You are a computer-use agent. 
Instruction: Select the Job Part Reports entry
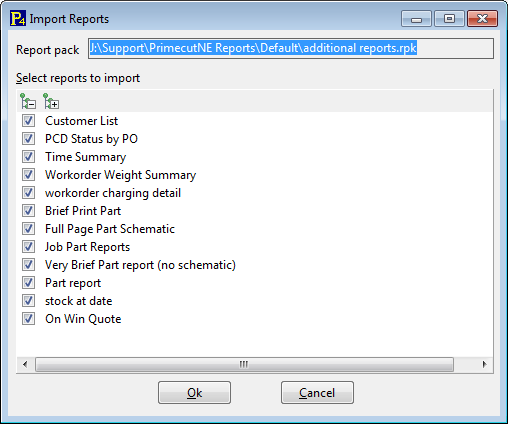click(x=87, y=247)
